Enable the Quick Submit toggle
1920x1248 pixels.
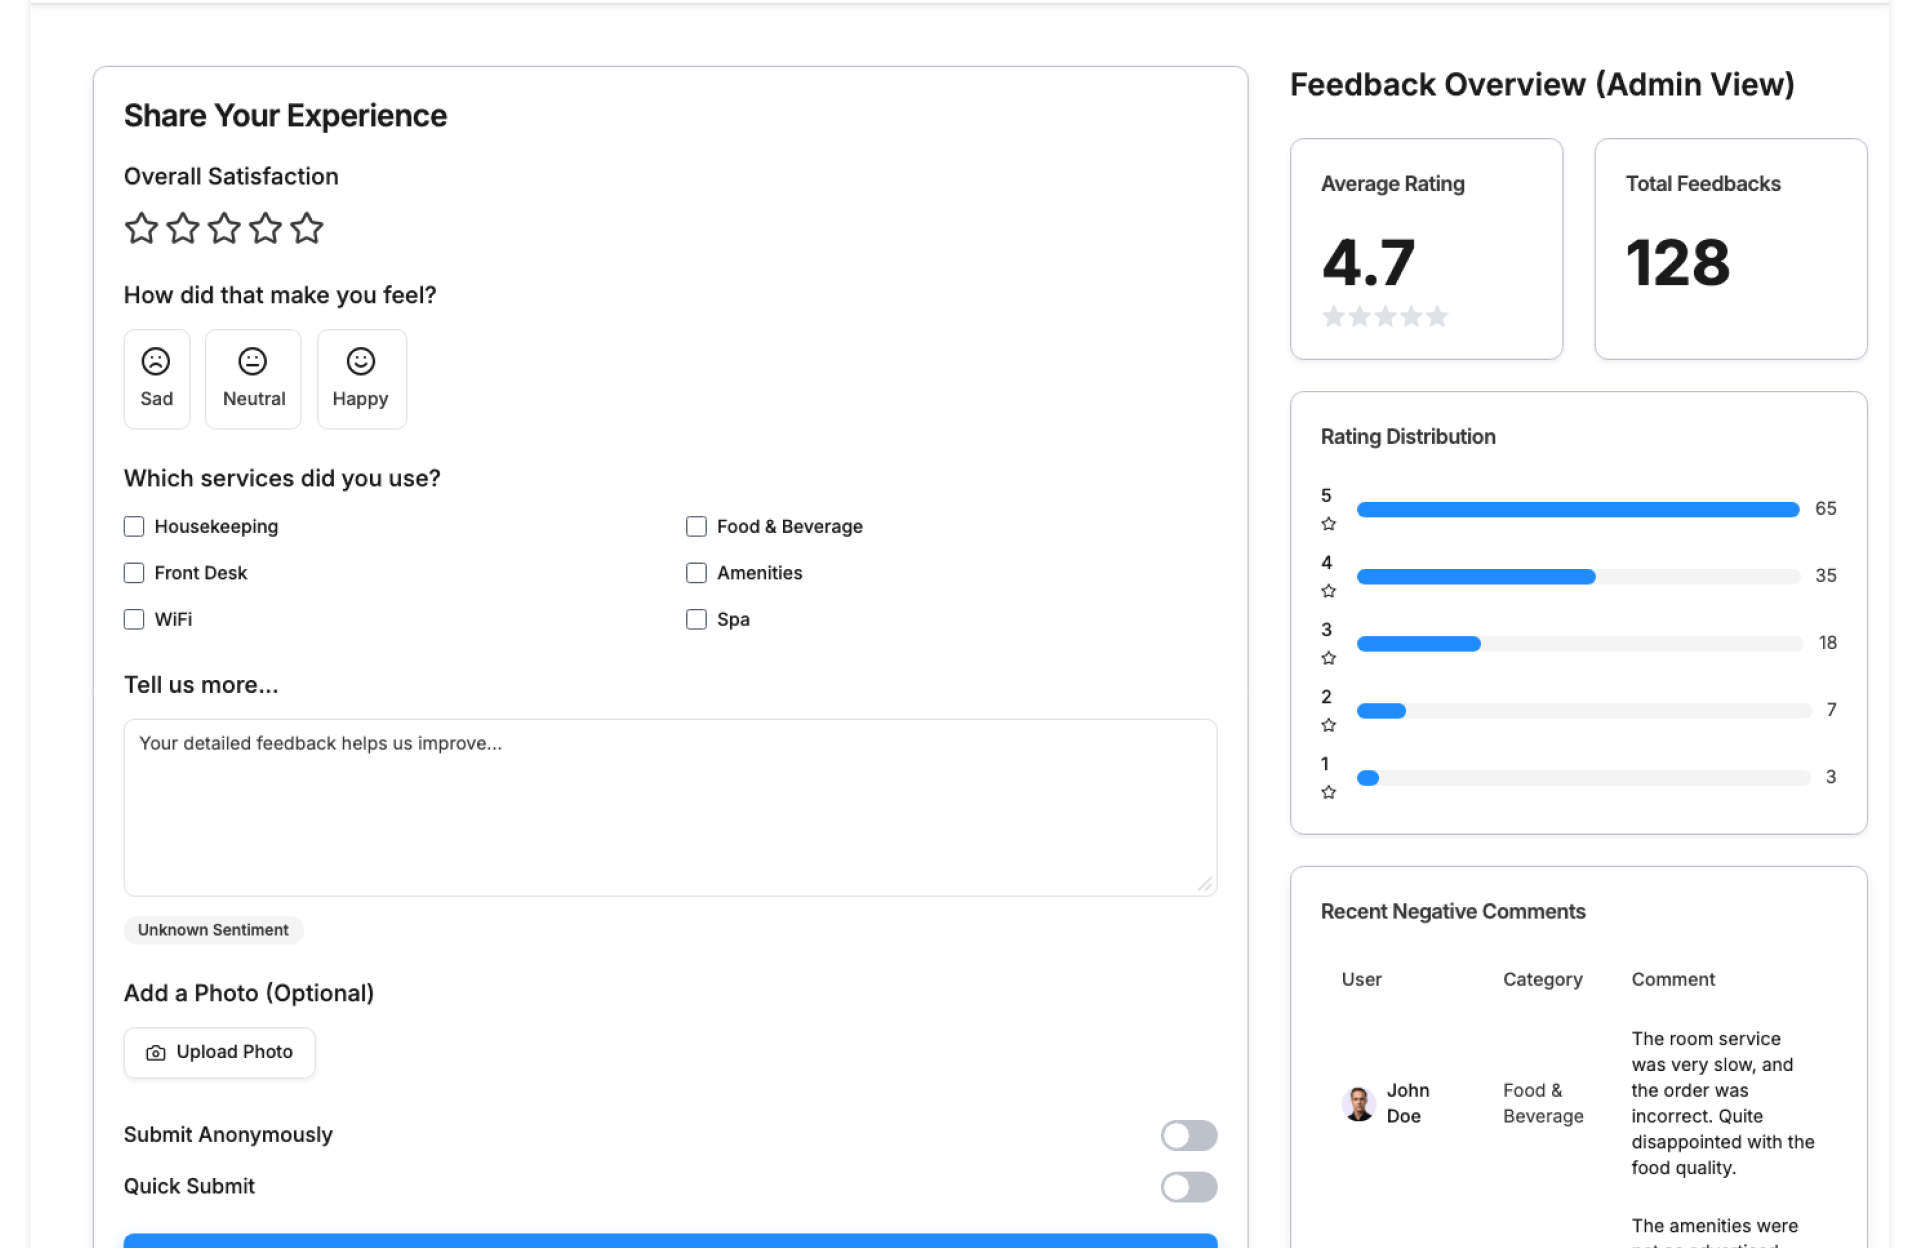click(x=1188, y=1187)
